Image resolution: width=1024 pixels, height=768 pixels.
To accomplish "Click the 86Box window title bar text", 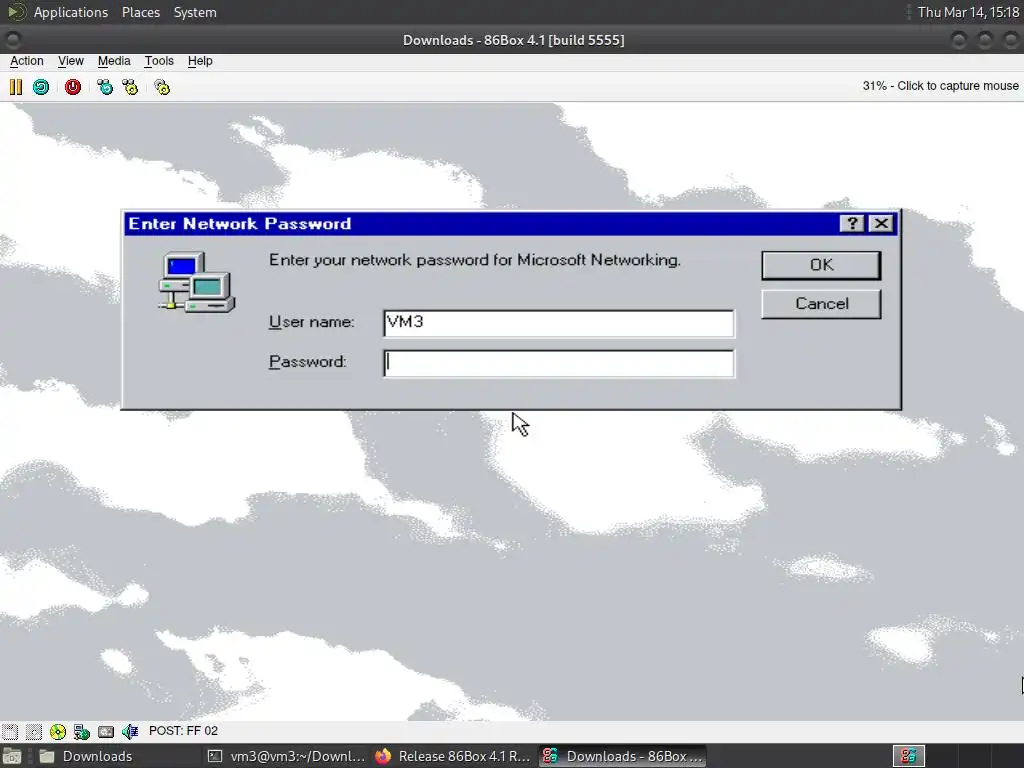I will [513, 40].
